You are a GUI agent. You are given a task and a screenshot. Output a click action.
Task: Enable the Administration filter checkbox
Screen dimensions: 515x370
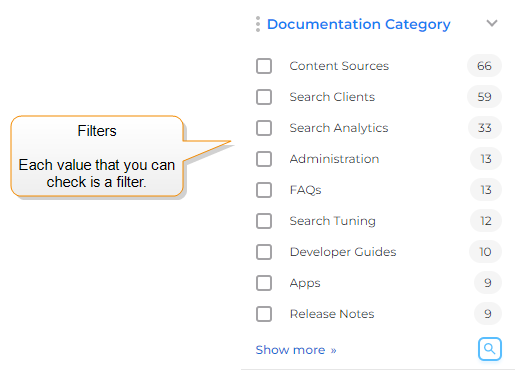264,159
